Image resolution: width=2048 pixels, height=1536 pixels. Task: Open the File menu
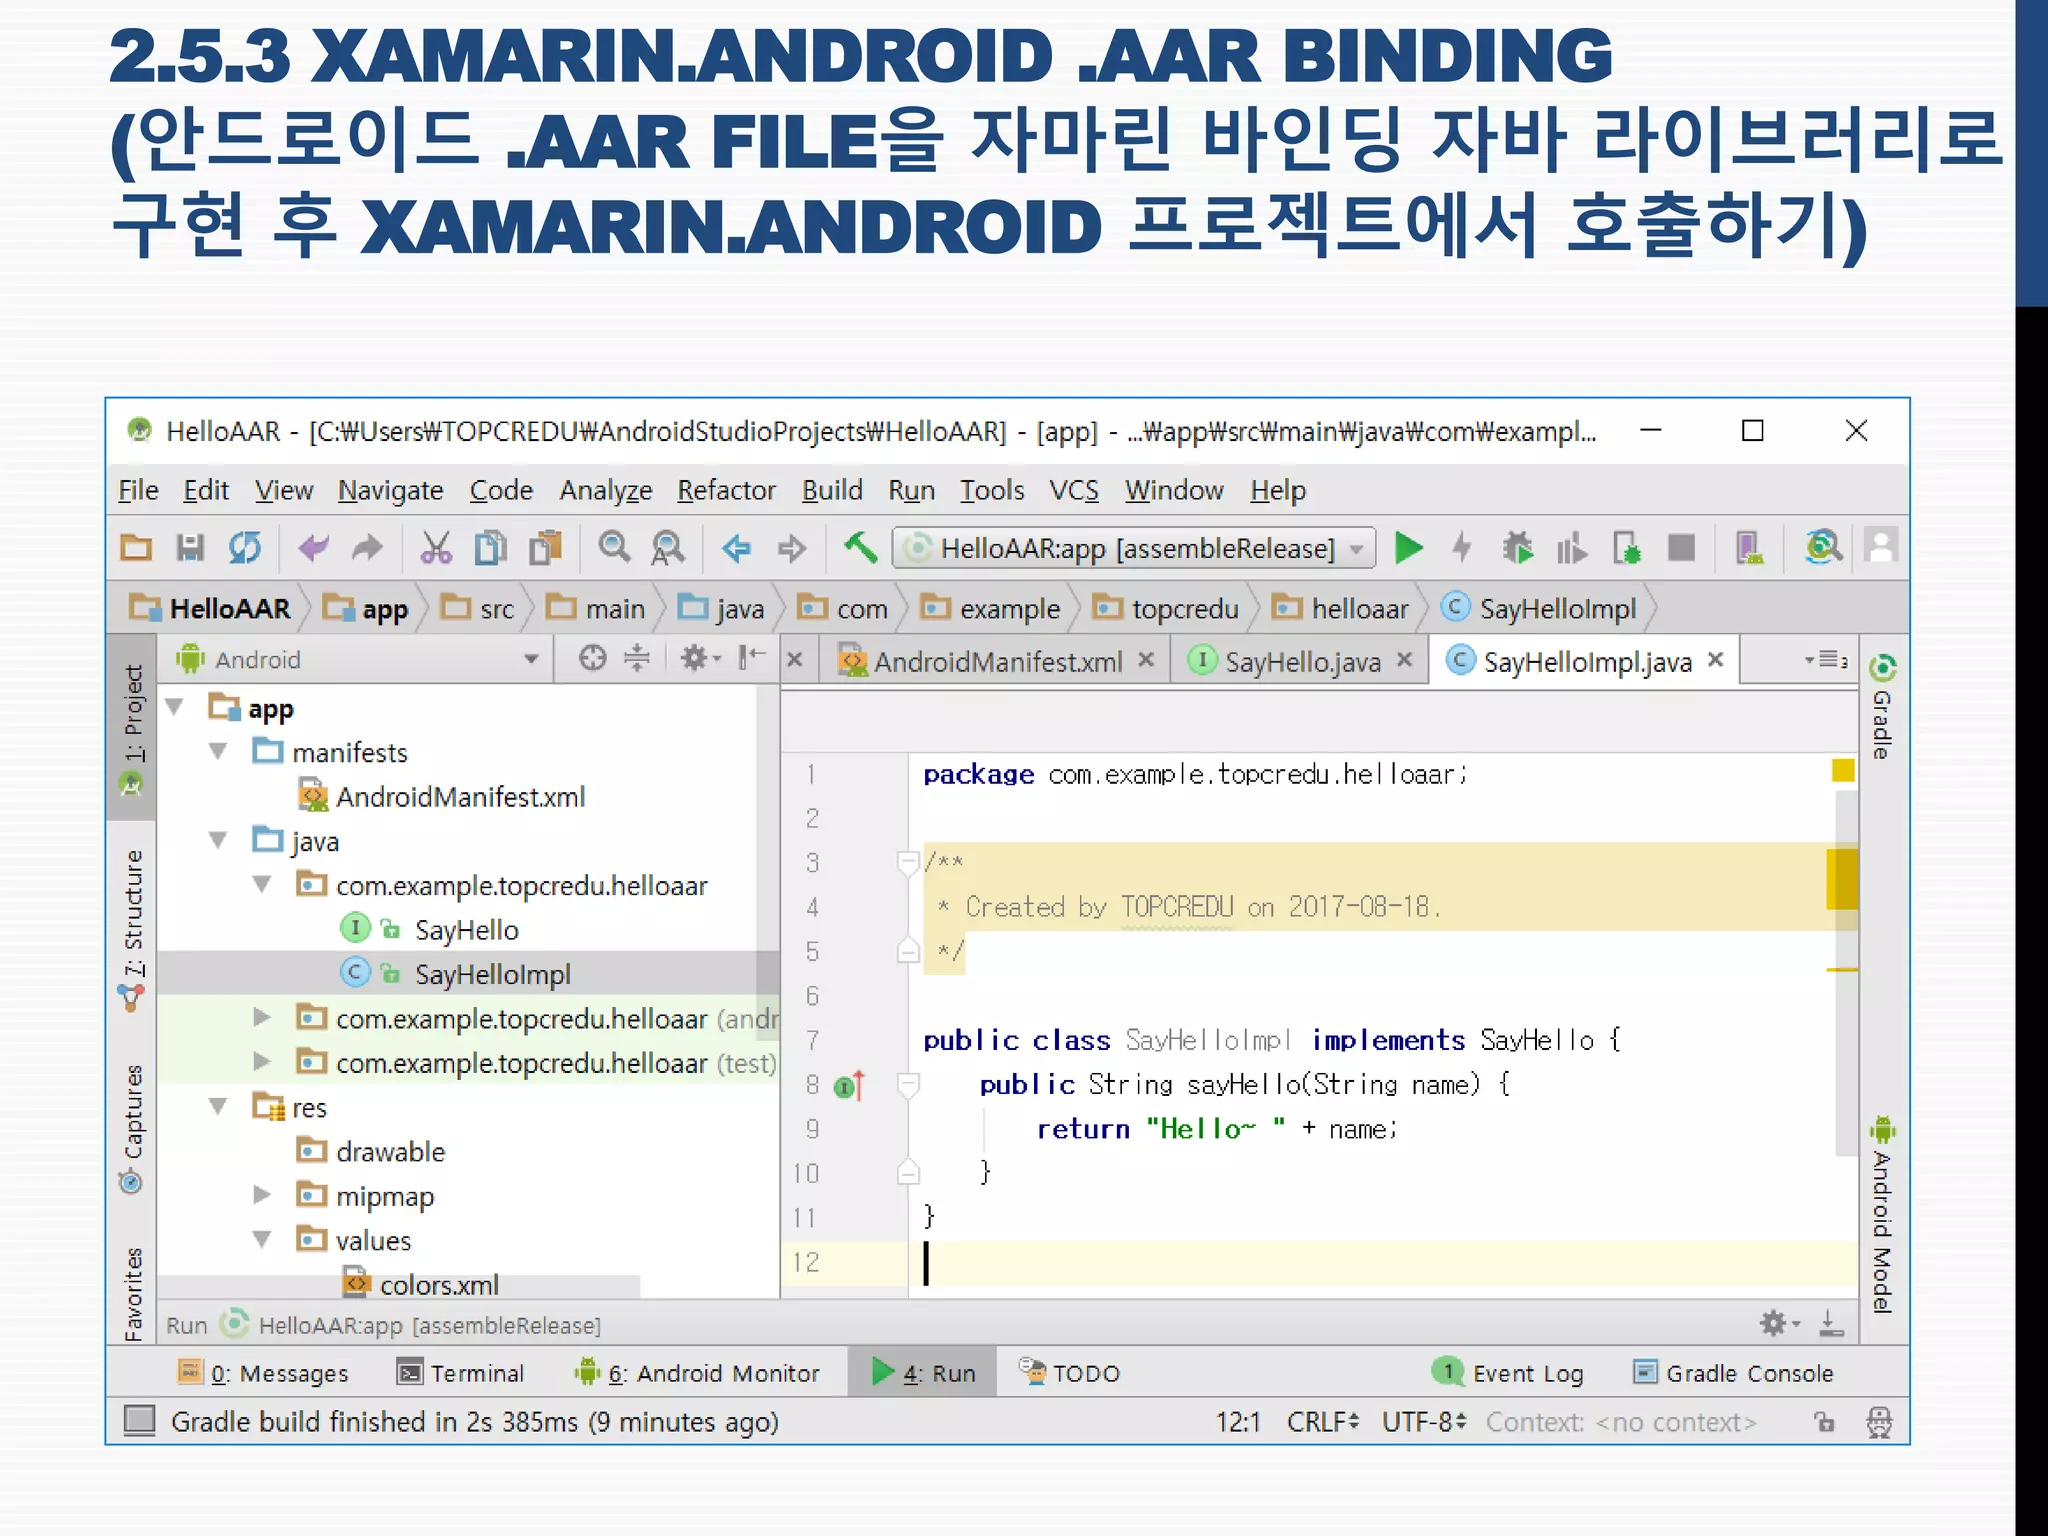(138, 490)
